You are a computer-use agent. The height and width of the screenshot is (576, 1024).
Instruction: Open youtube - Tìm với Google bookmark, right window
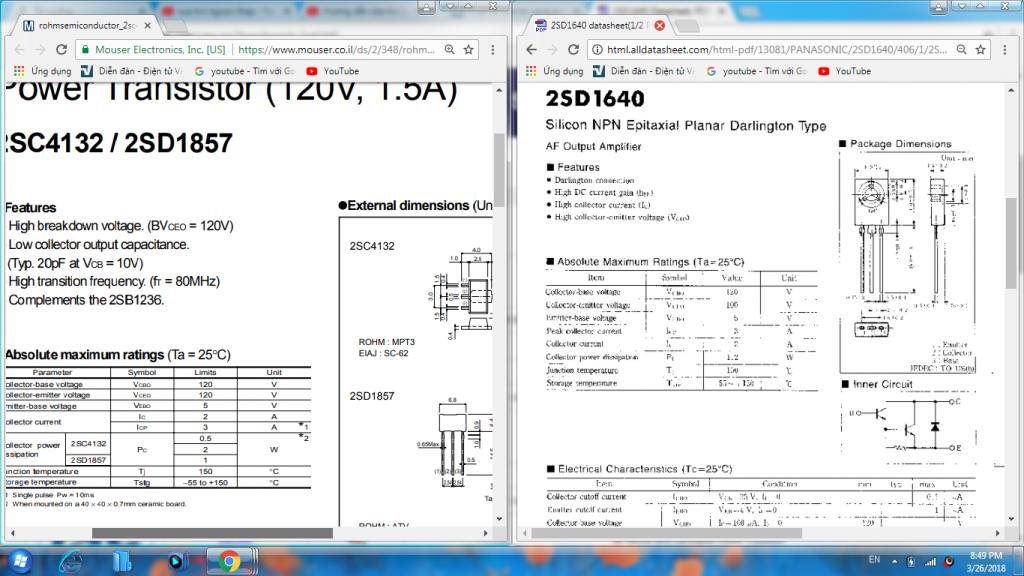coord(757,71)
